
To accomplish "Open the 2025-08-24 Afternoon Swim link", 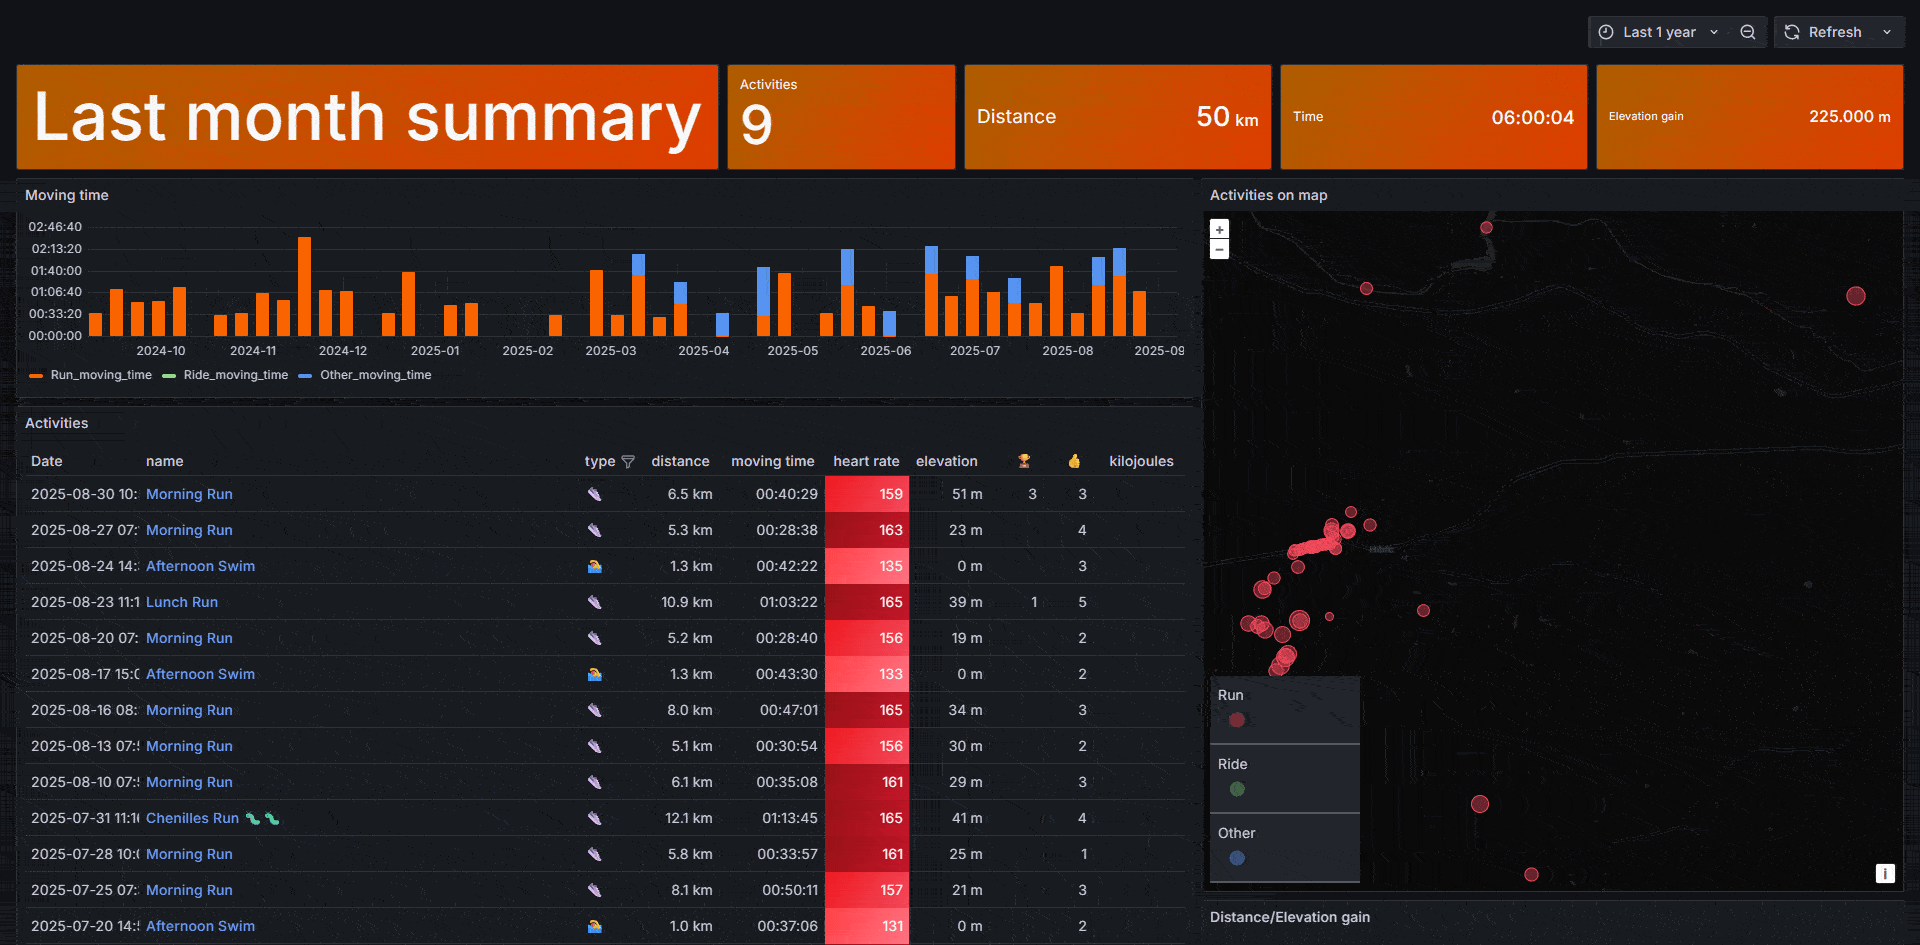I will [200, 566].
